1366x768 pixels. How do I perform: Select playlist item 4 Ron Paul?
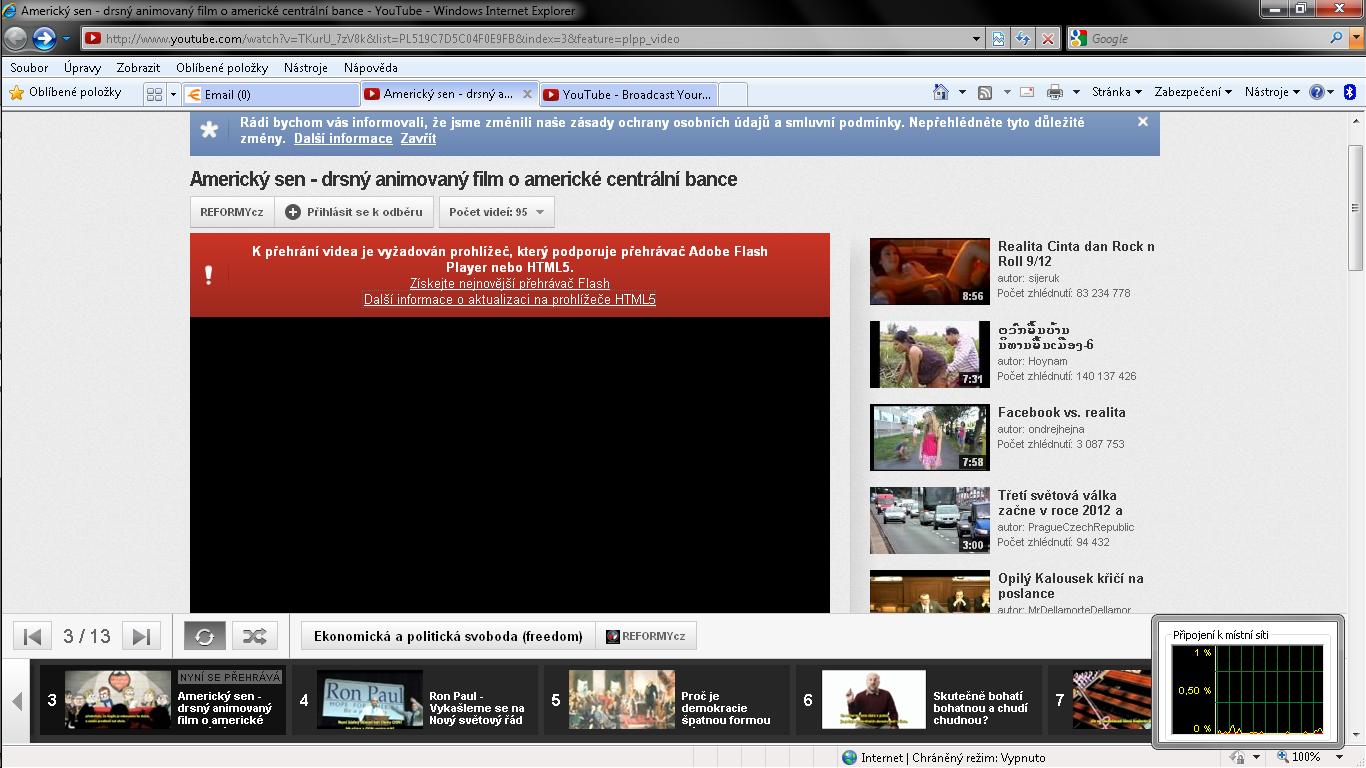point(415,700)
